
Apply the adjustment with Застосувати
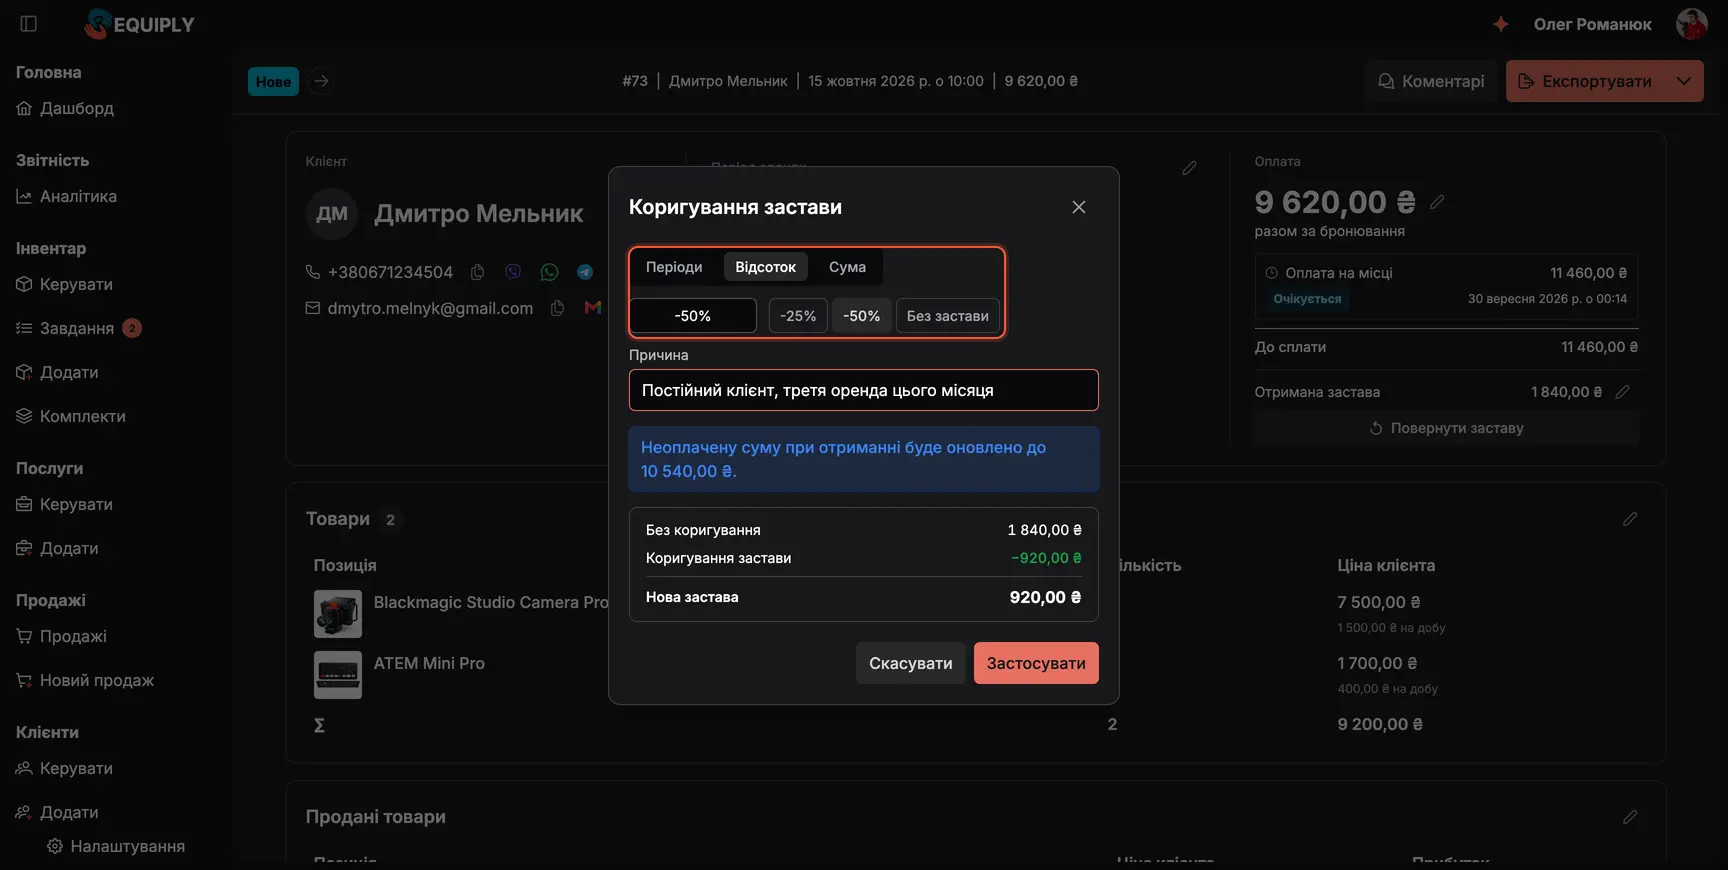click(1036, 663)
